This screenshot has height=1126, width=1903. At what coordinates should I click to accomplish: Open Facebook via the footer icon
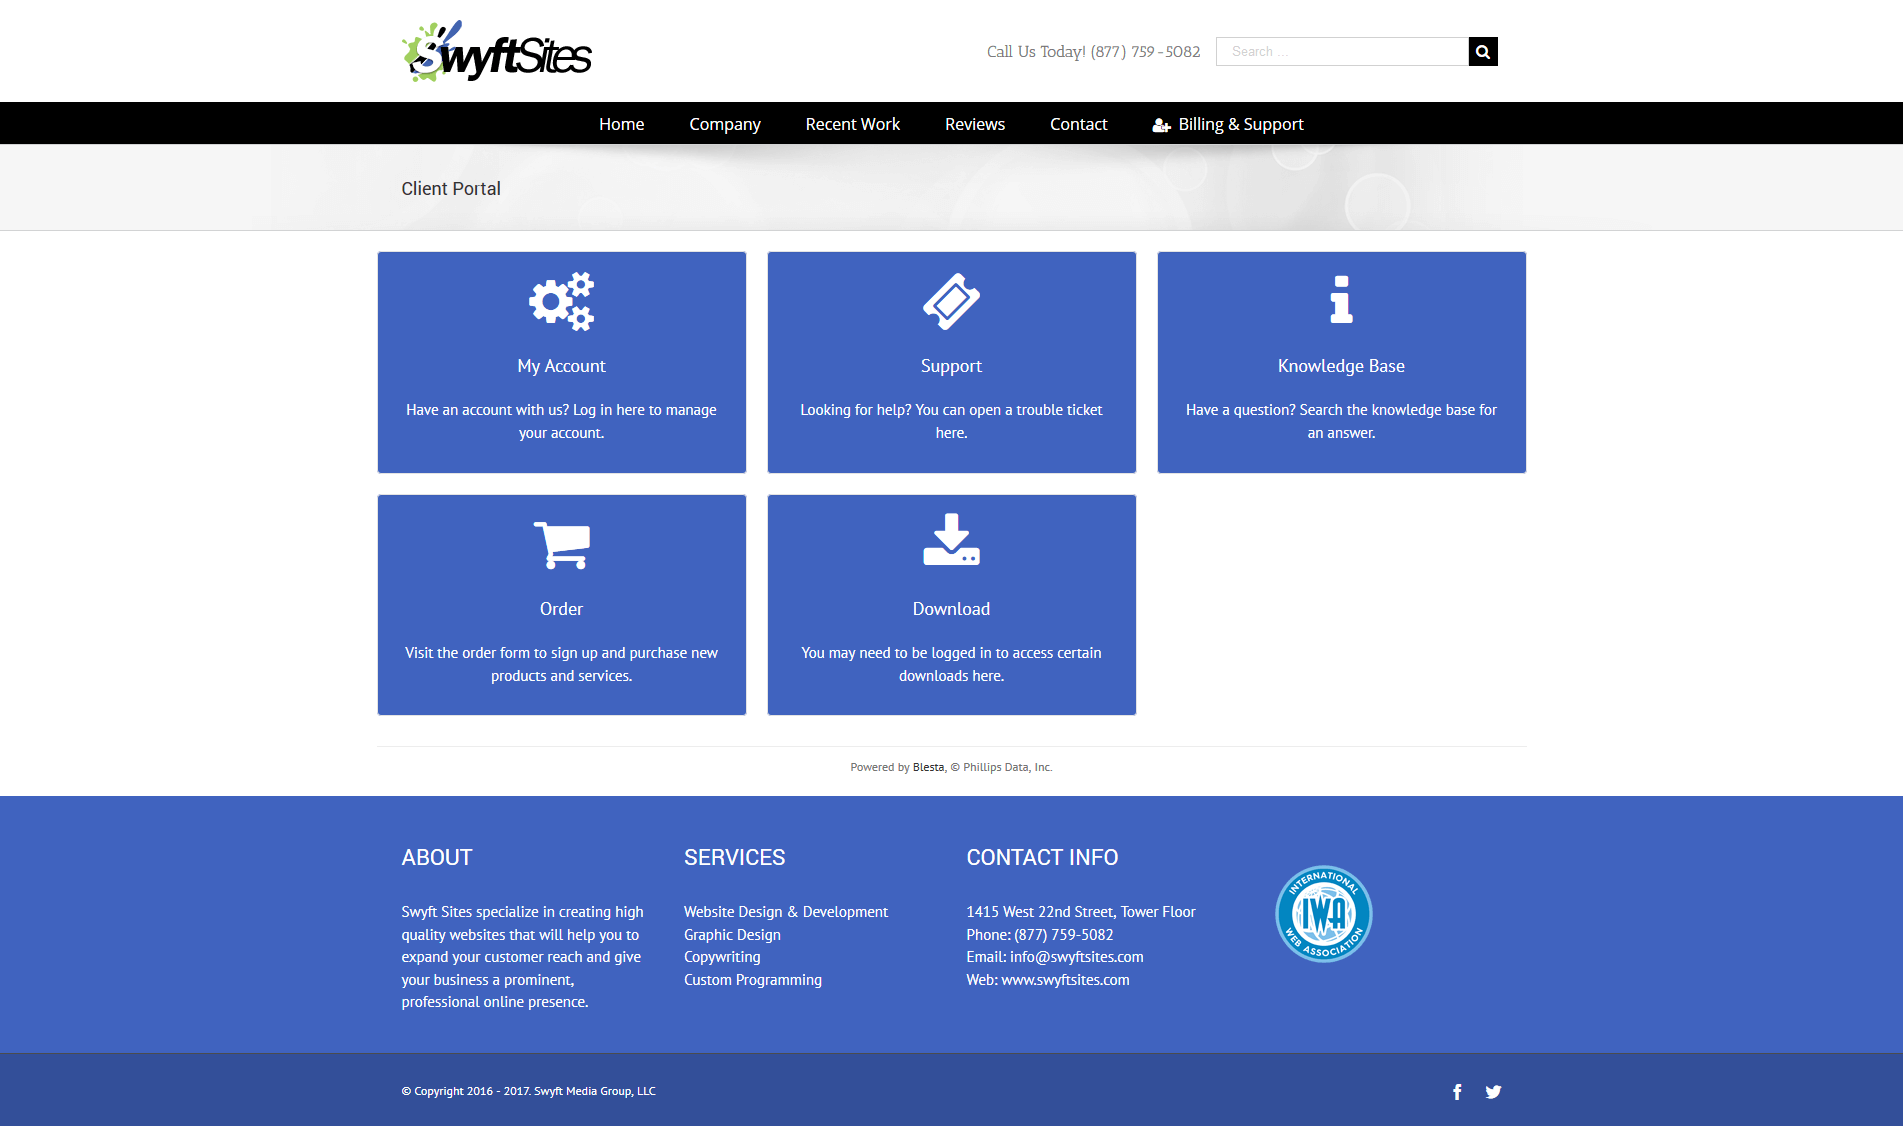pos(1457,1091)
